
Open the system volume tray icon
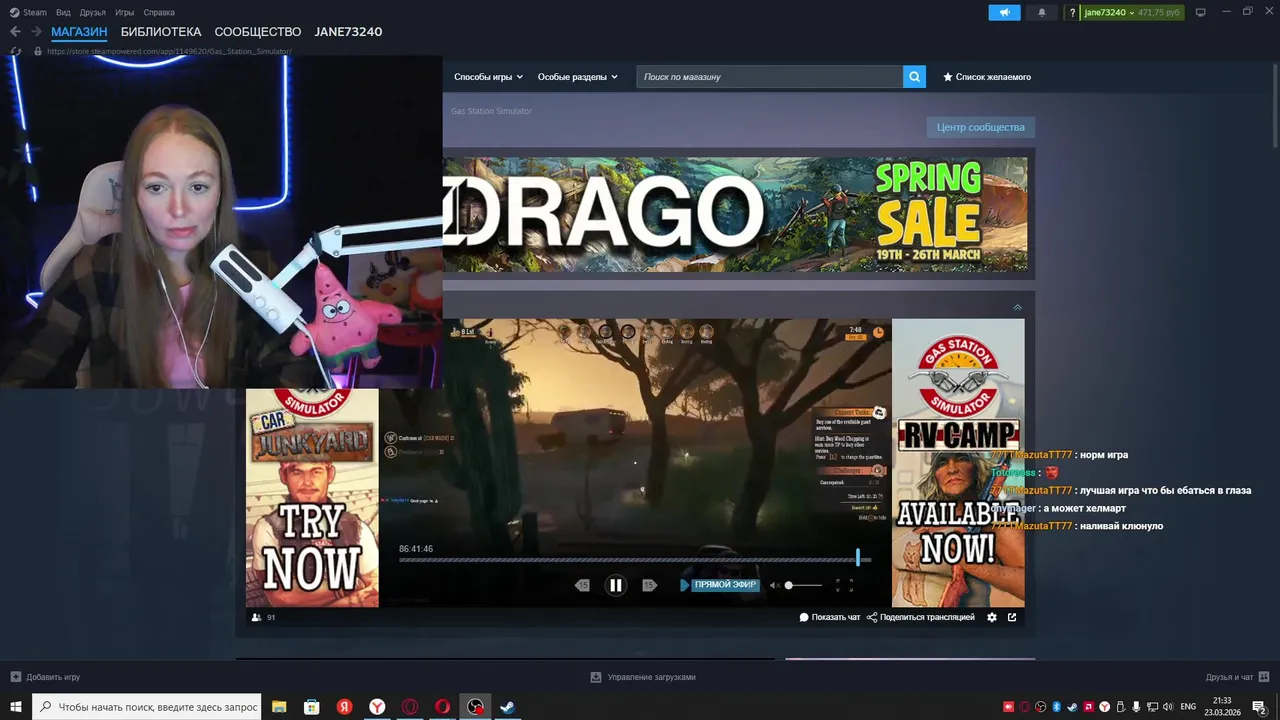point(1167,707)
